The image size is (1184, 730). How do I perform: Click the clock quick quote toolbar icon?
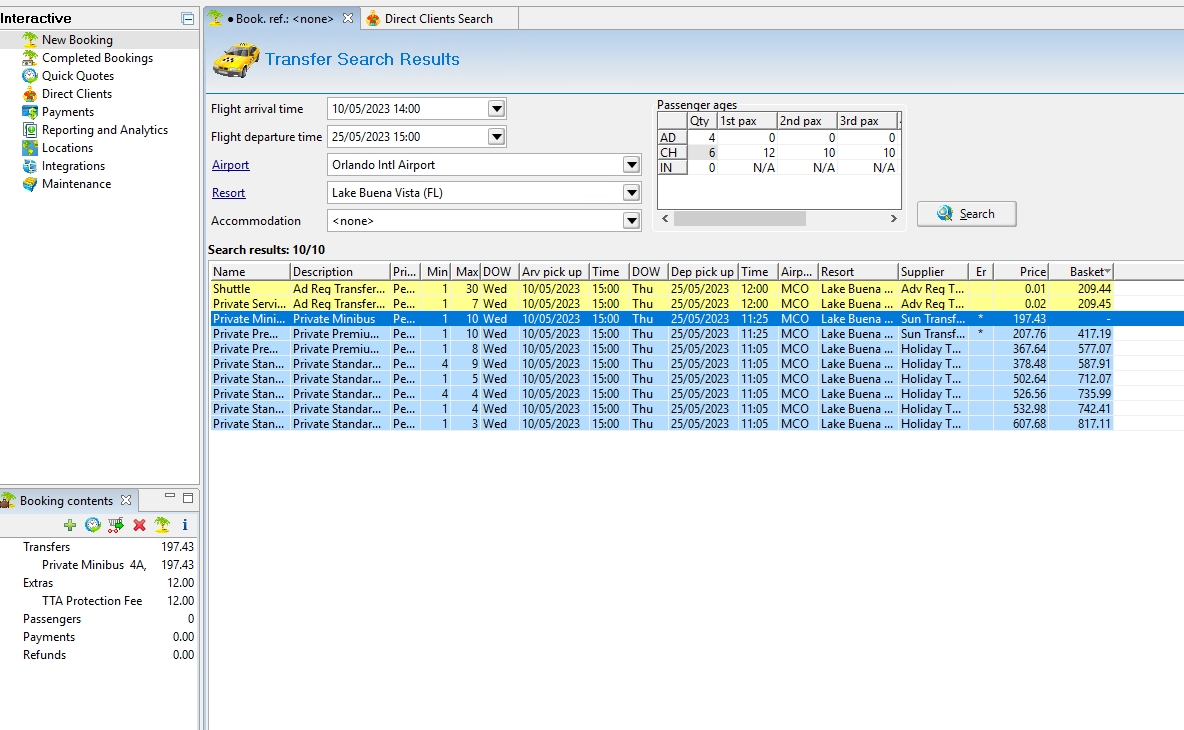pyautogui.click(x=93, y=525)
